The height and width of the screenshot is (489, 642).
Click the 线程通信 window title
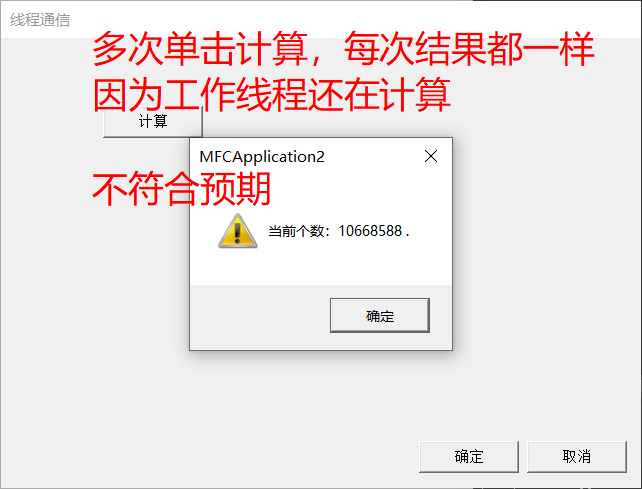point(40,20)
